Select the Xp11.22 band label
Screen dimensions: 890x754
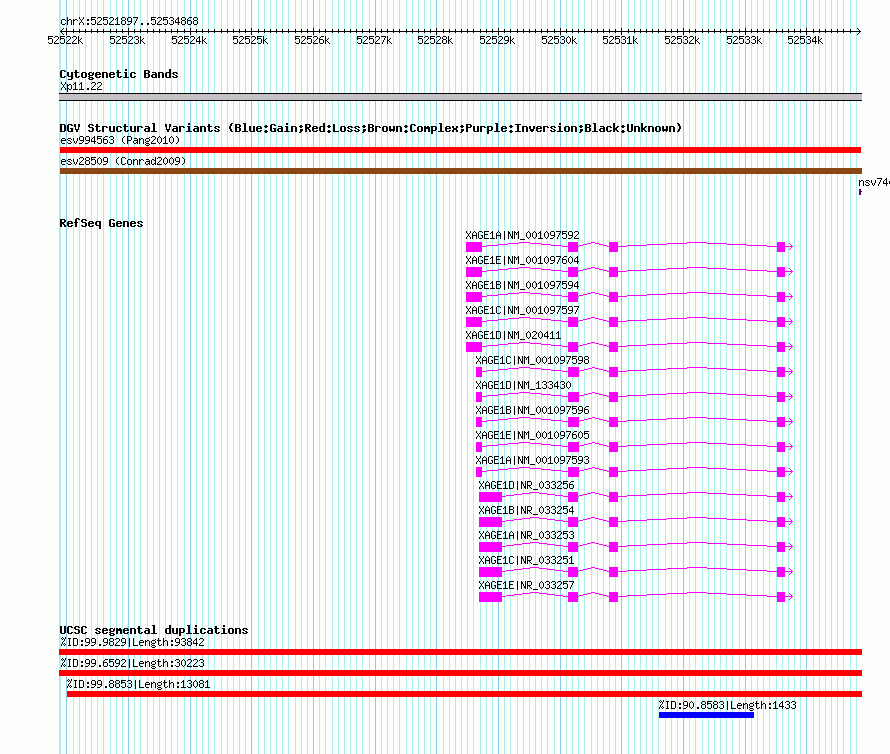tap(82, 86)
